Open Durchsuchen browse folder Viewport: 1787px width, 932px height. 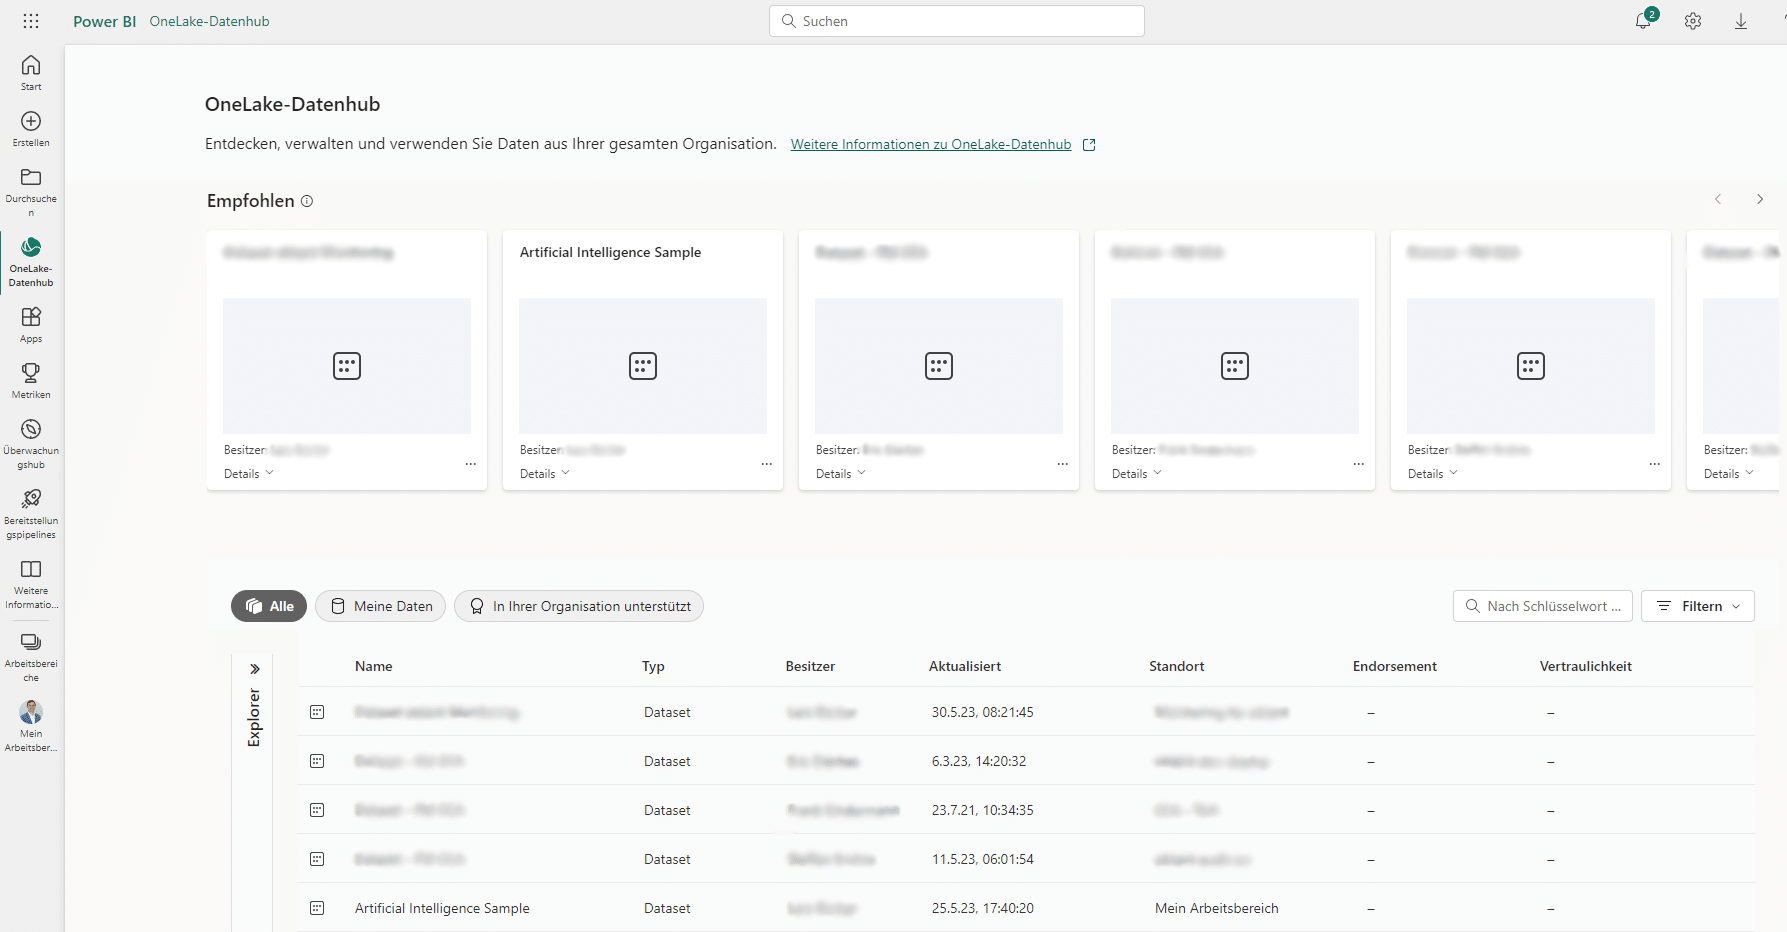[x=31, y=191]
